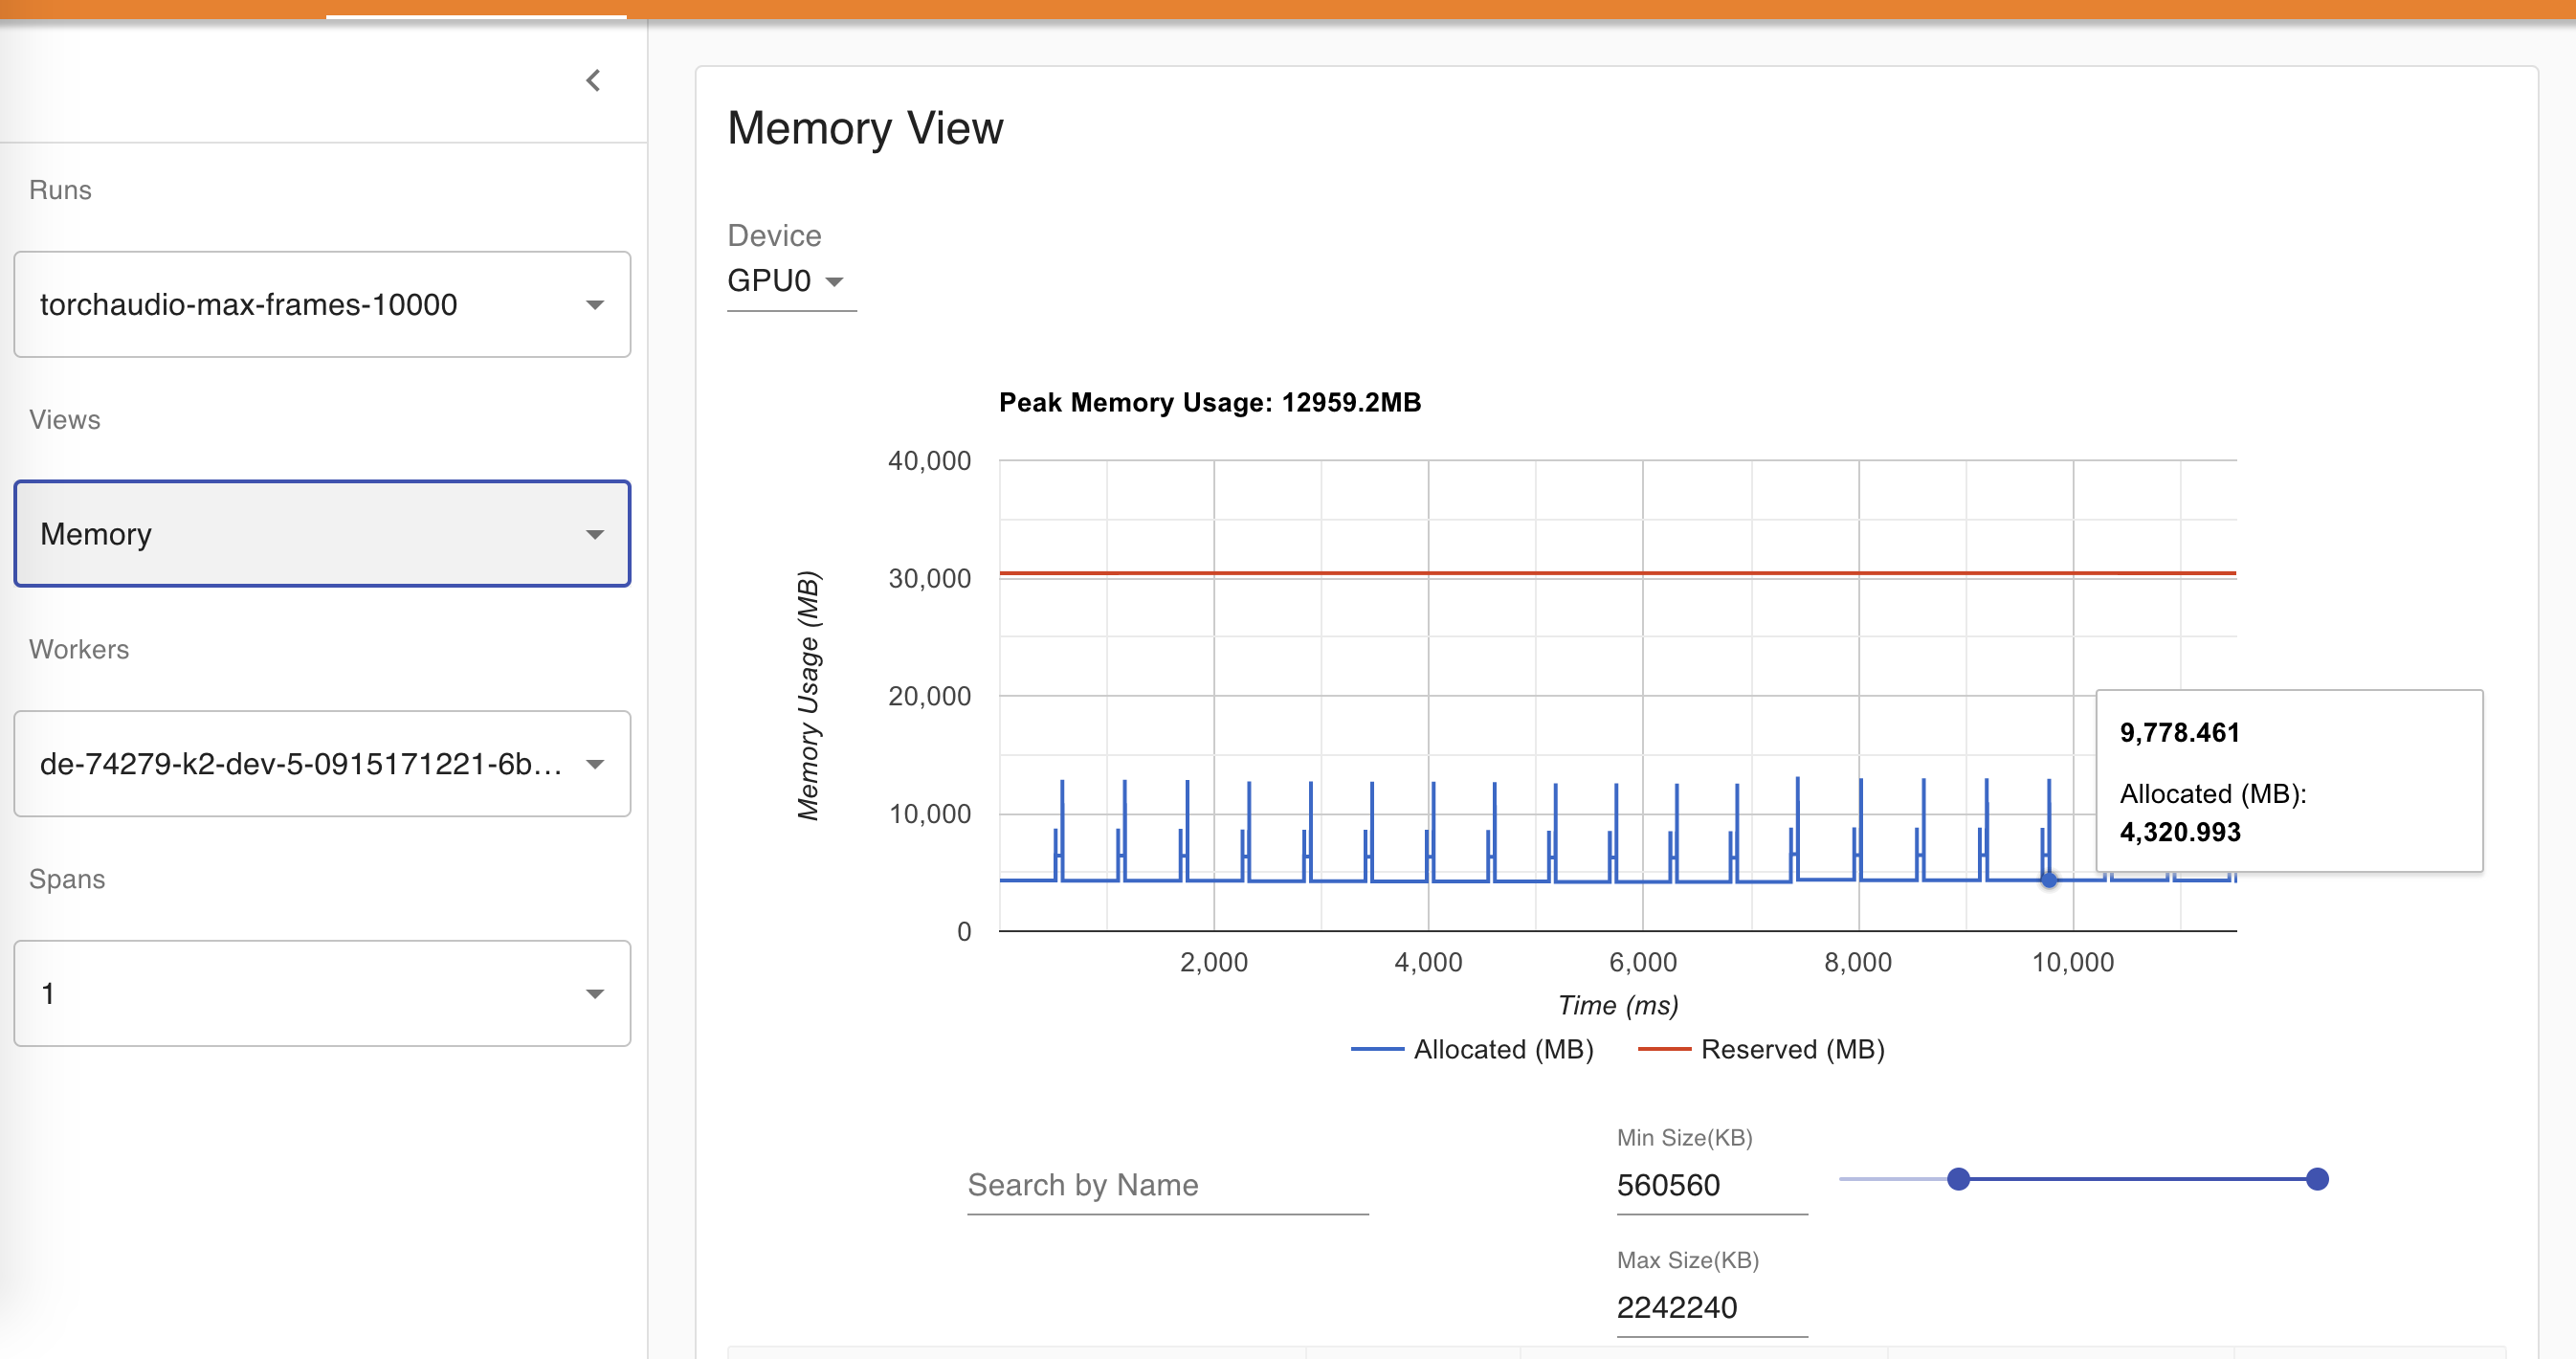Click the left size slider handle
Image resolution: width=2576 pixels, height=1359 pixels.
pos(1958,1179)
